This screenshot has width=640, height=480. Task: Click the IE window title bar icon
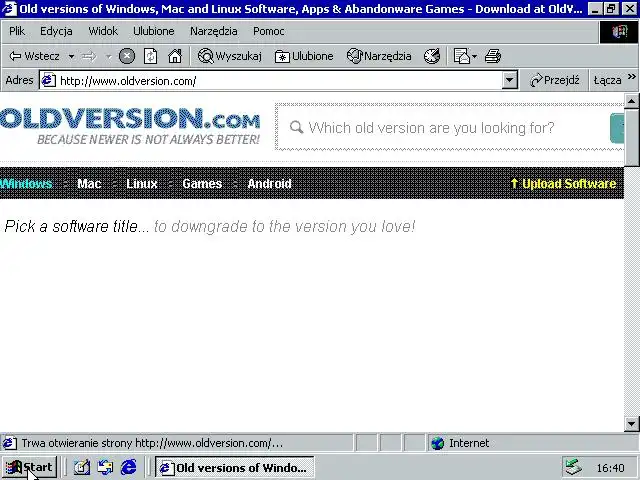[9, 9]
